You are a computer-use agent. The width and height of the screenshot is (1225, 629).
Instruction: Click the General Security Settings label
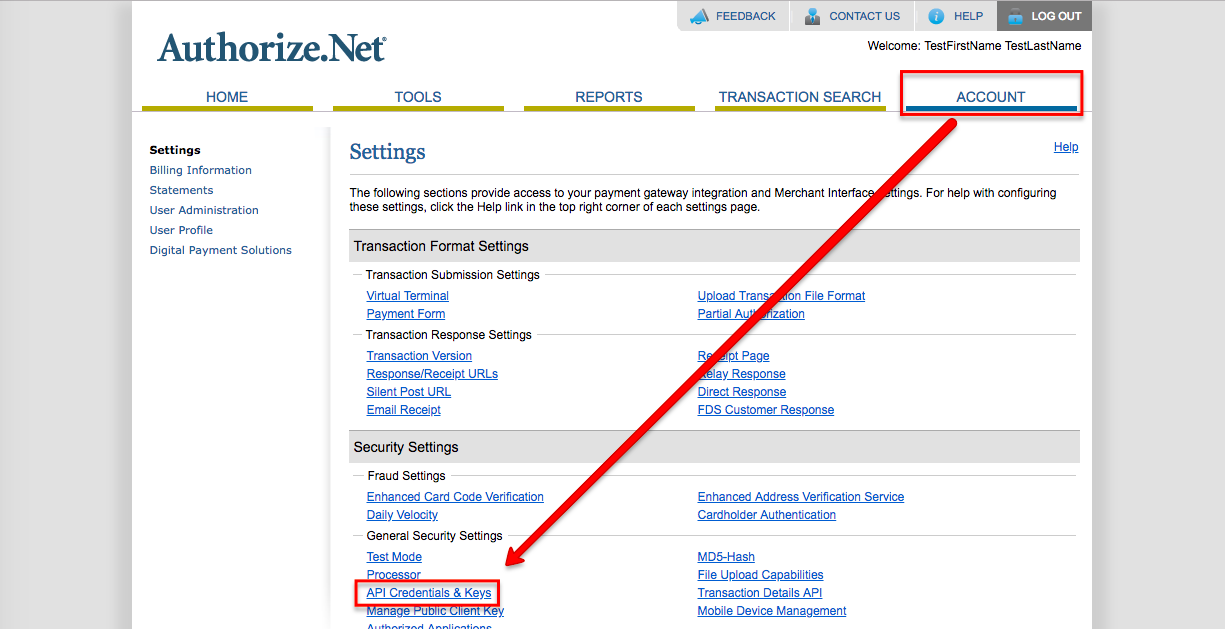coord(434,536)
